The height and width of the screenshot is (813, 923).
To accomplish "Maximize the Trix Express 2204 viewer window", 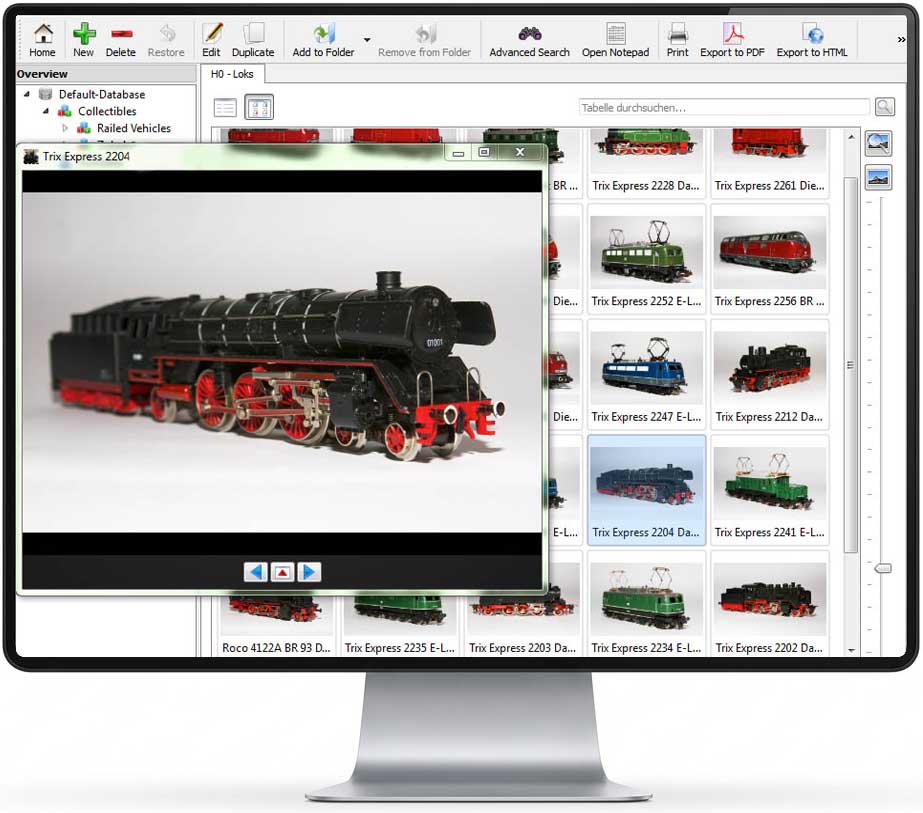I will [484, 152].
